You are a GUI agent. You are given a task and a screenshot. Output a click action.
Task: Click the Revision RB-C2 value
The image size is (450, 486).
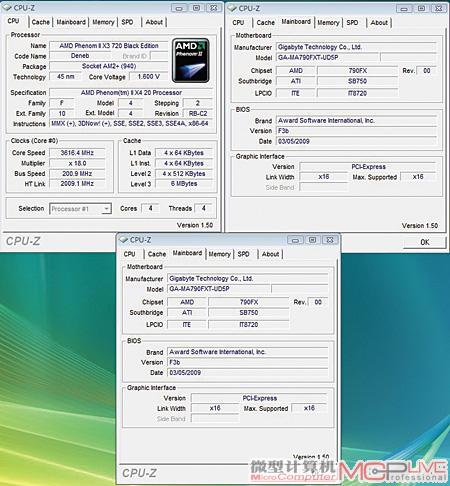tap(198, 113)
